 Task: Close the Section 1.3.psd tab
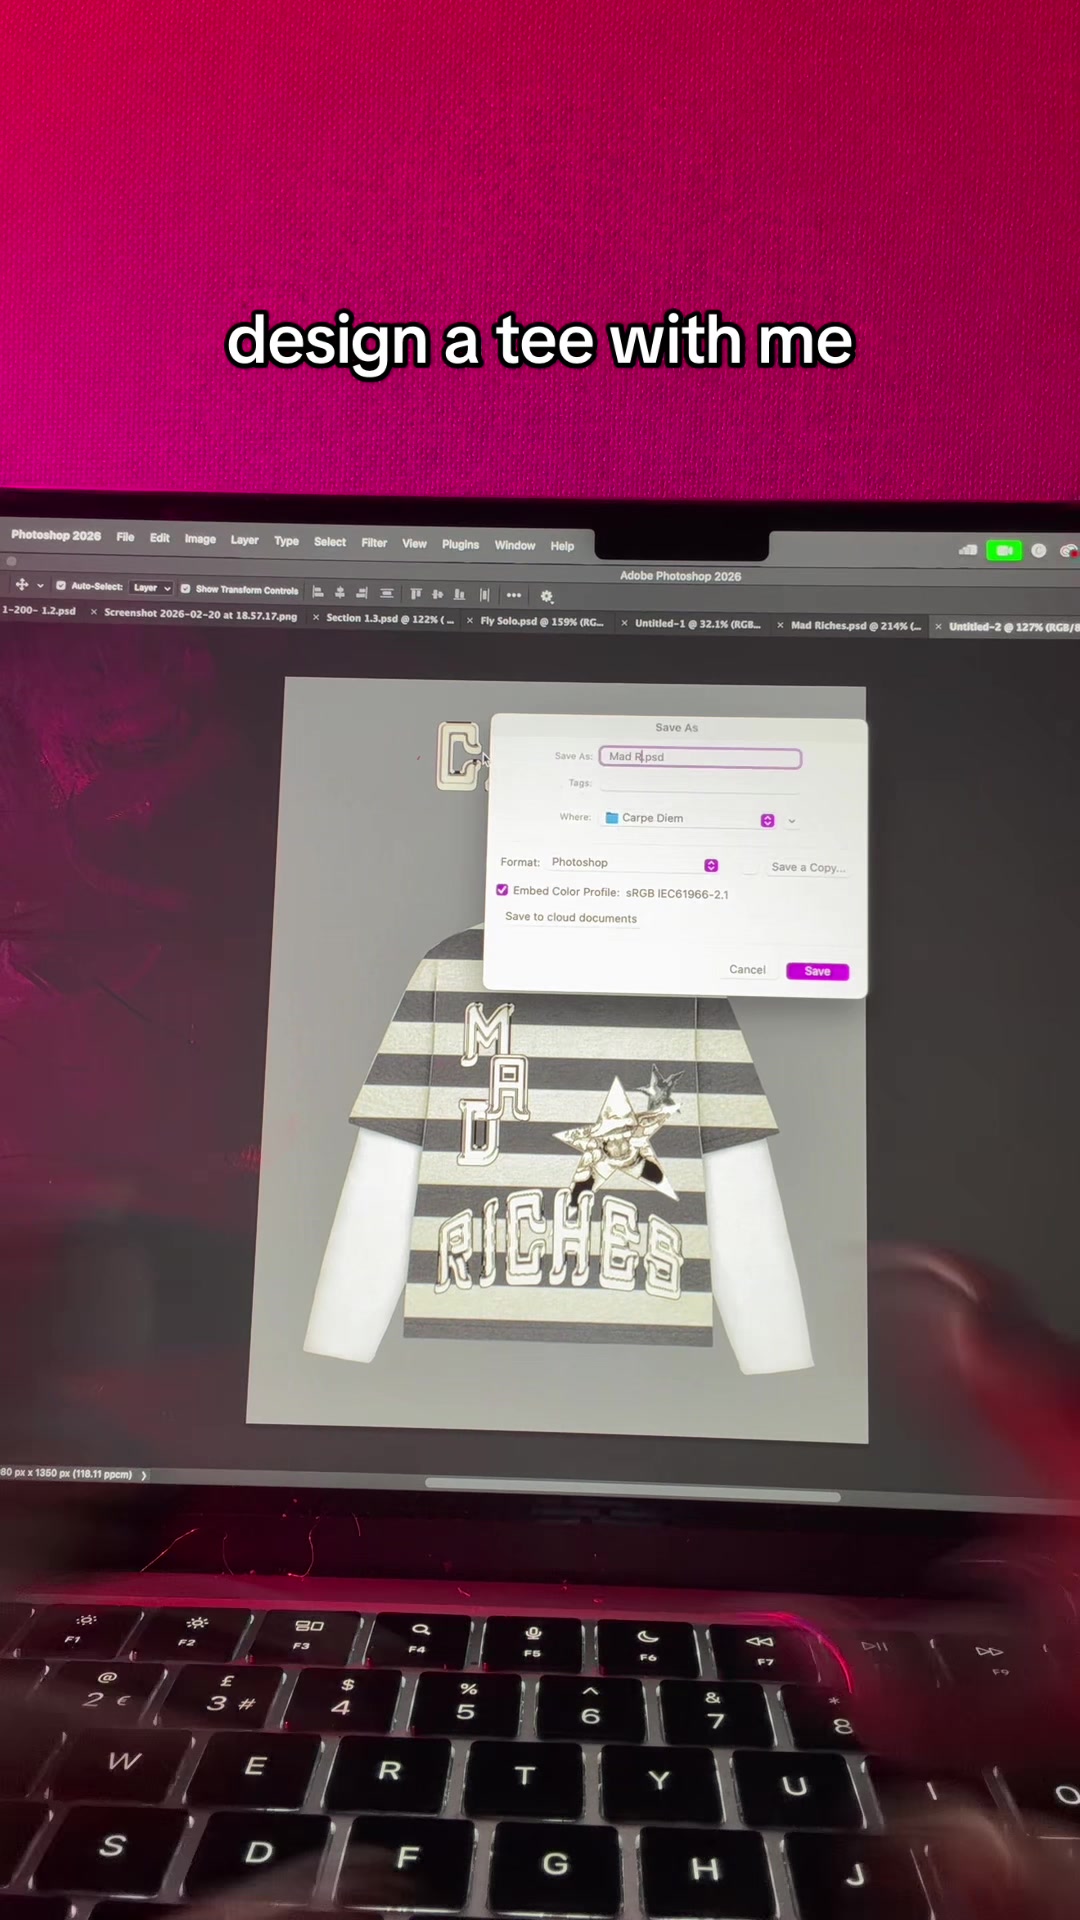tap(316, 618)
